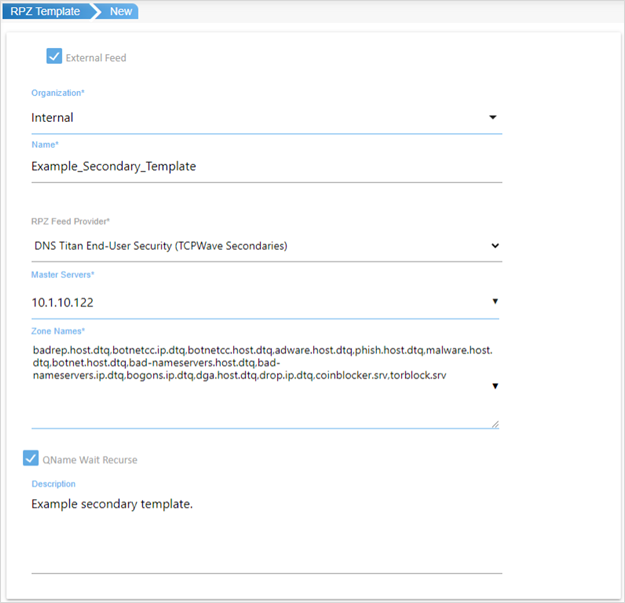Open the Organization dropdown arrow
The width and height of the screenshot is (625, 603).
493,117
